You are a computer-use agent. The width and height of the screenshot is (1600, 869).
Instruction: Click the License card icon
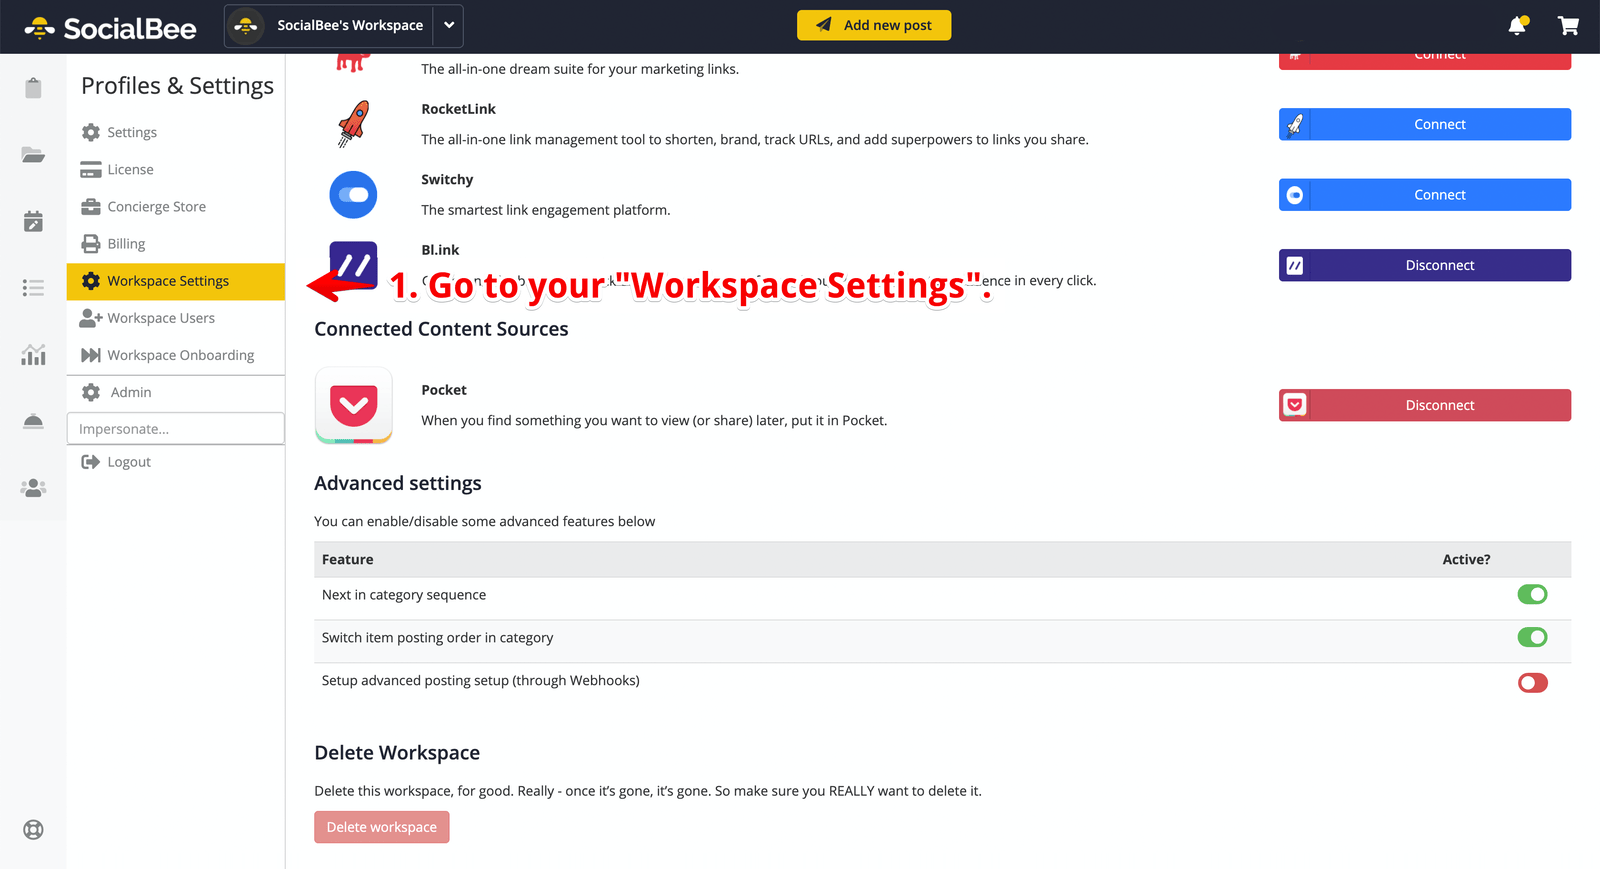click(x=91, y=169)
